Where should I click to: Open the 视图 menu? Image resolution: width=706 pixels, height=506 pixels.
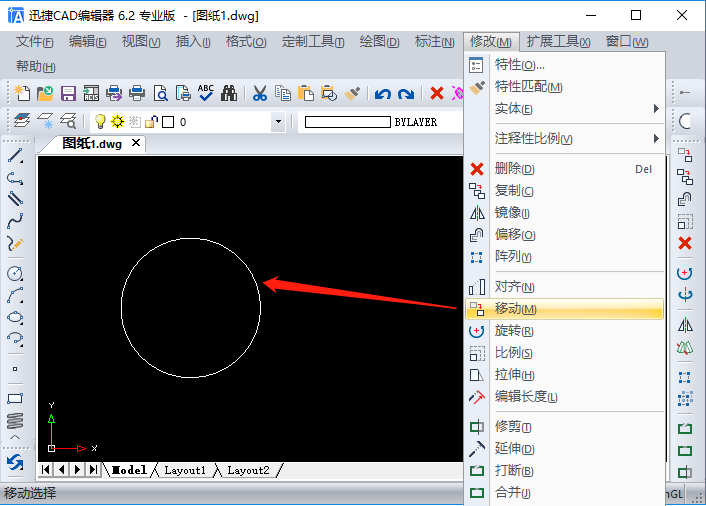pos(141,42)
